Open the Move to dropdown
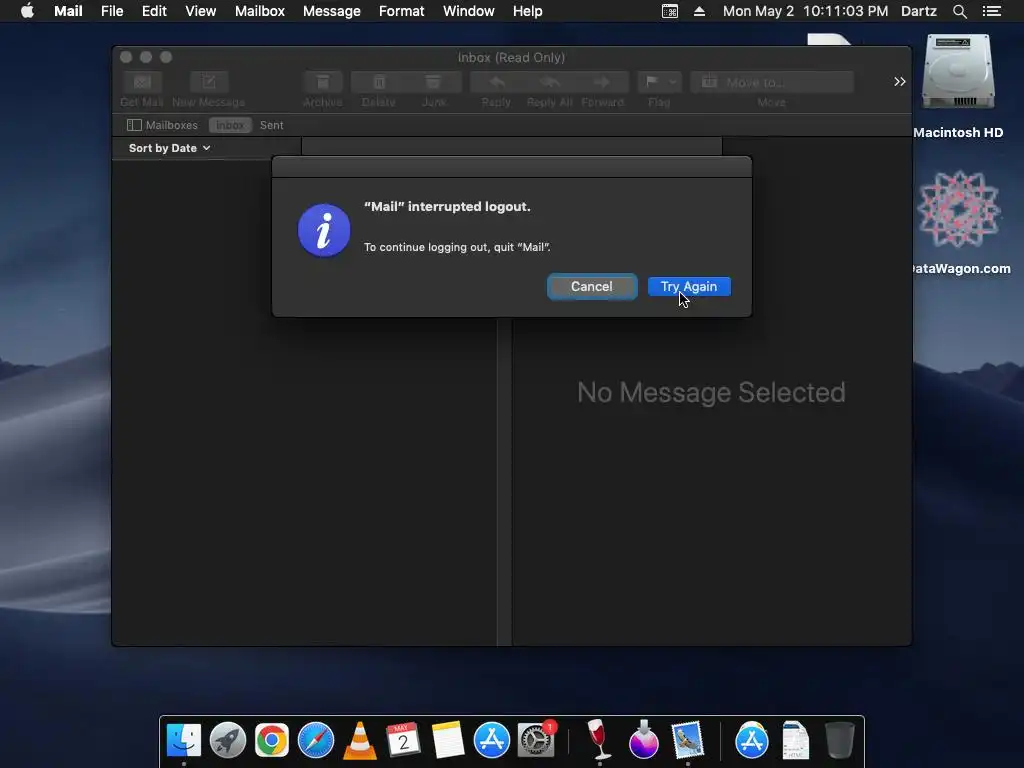The image size is (1024, 768). (772, 82)
